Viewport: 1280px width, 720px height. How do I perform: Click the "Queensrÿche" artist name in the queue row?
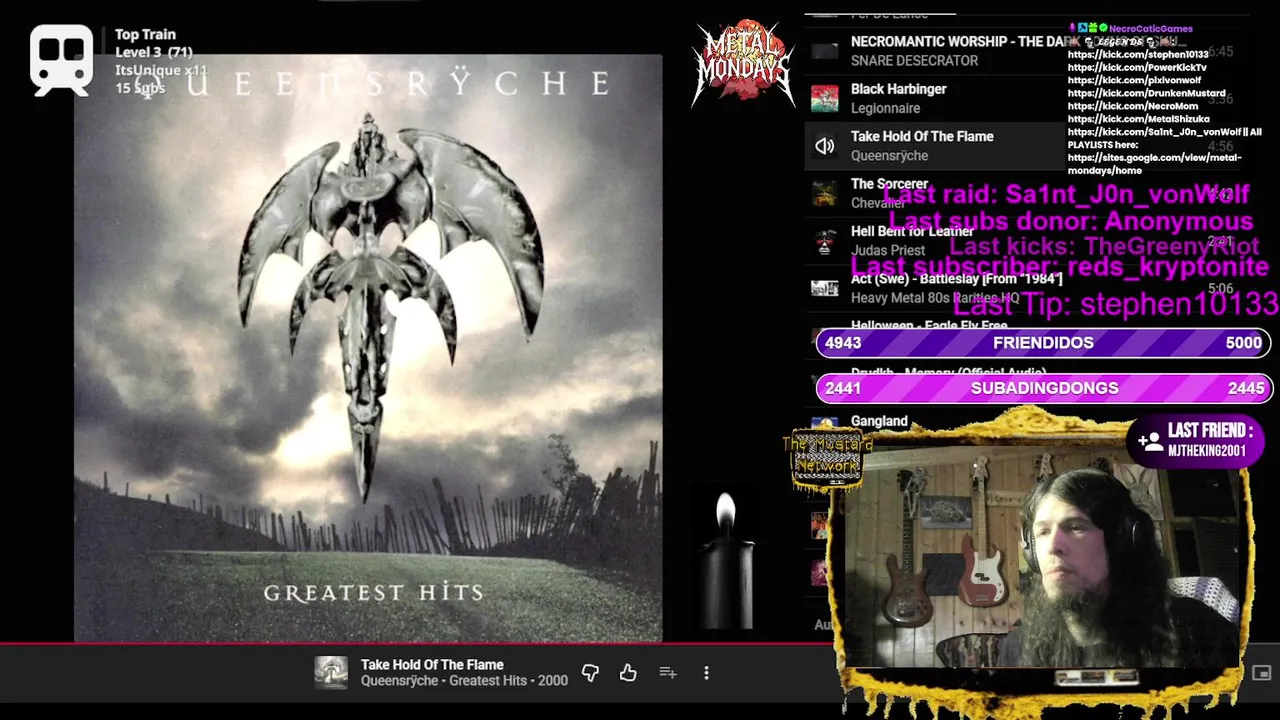[x=889, y=156]
